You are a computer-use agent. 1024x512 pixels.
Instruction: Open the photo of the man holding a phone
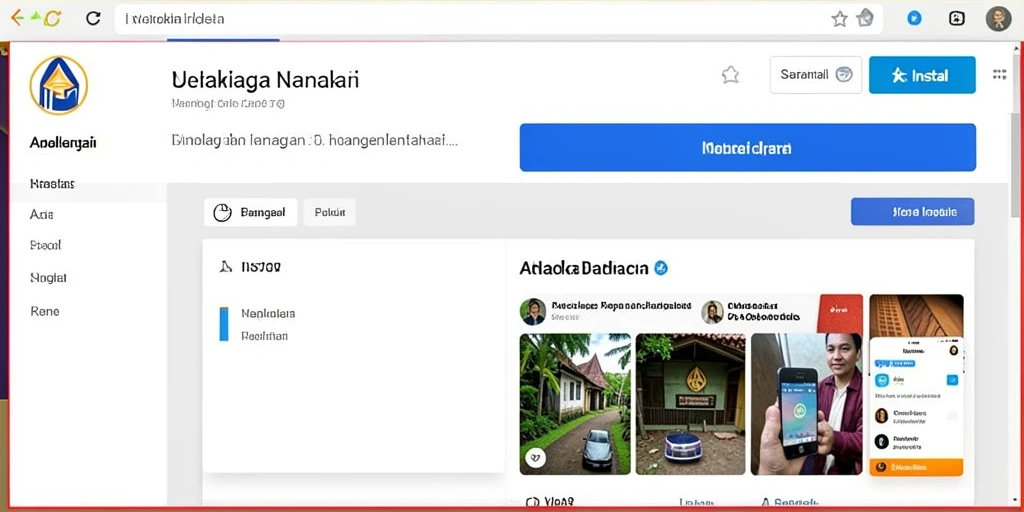[x=807, y=404]
